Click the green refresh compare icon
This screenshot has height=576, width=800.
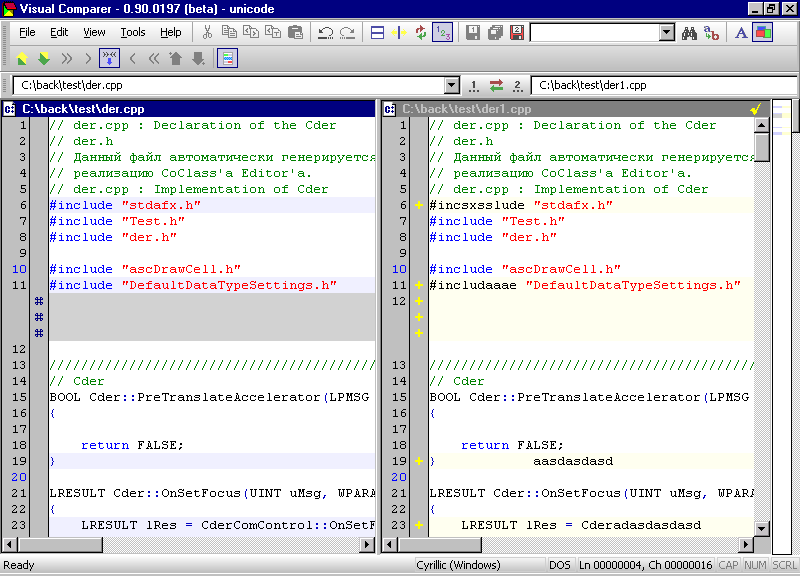point(421,32)
